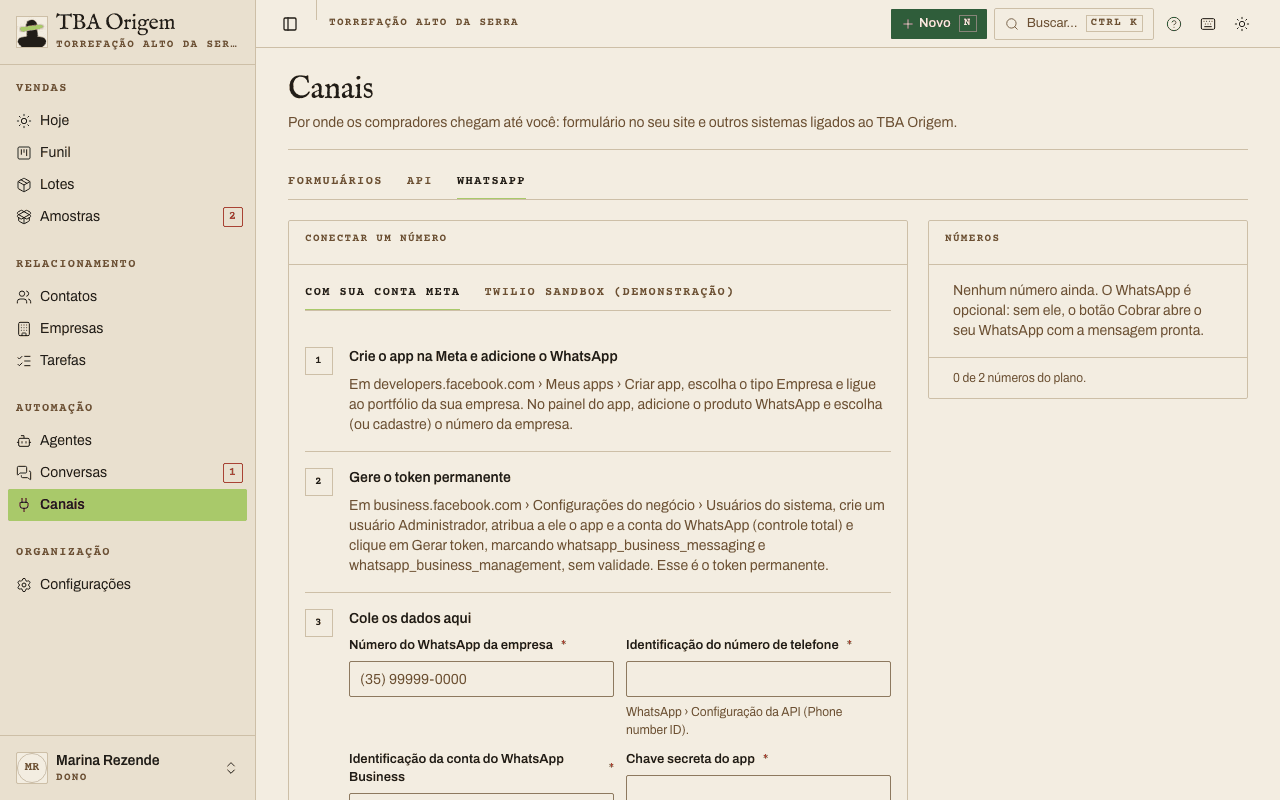The image size is (1280, 800).
Task: Open Configurações settings
Action: 127,584
